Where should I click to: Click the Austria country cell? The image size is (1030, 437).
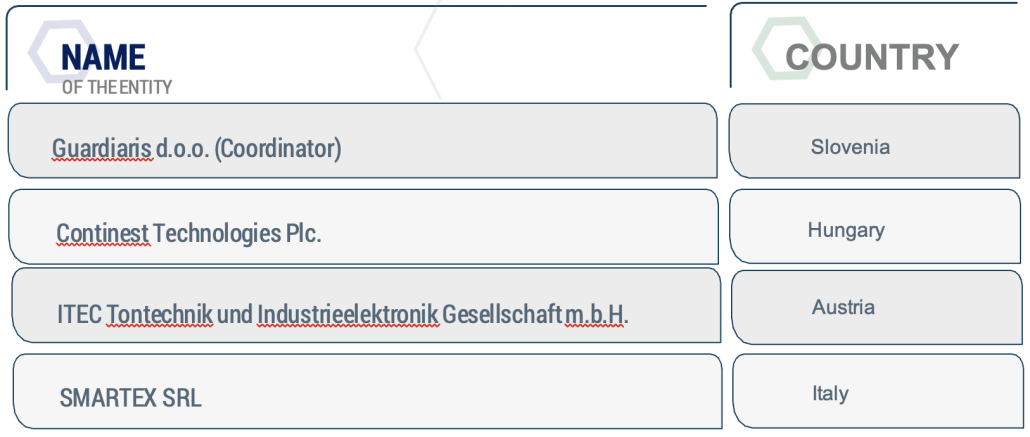coord(877,307)
